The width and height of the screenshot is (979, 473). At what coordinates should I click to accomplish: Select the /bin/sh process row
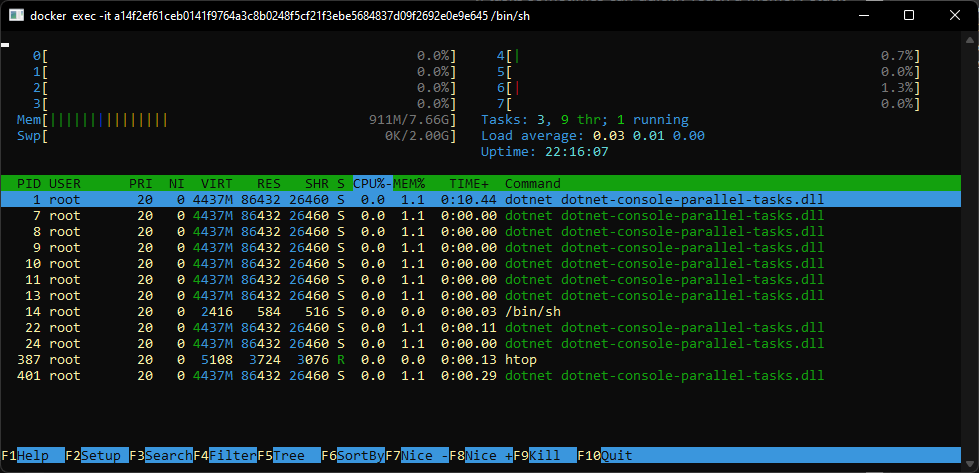coord(481,311)
